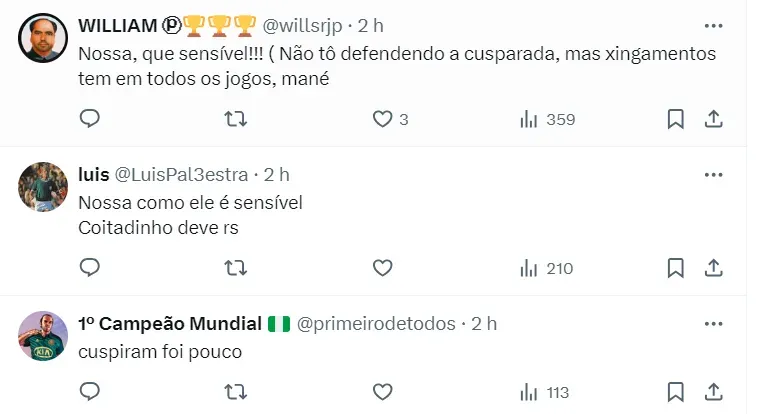Bookmark WILLIAM's tweet
Image resolution: width=769 pixels, height=414 pixels.
[x=675, y=119]
